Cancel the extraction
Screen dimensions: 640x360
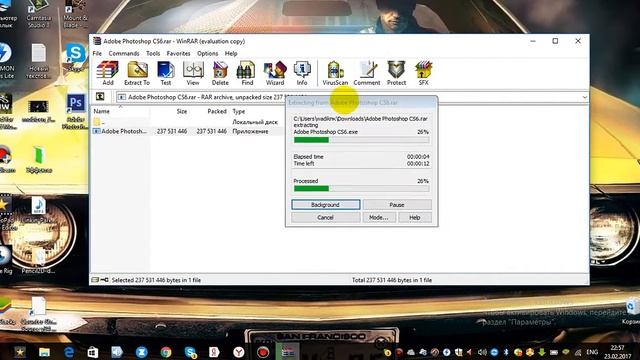click(326, 218)
